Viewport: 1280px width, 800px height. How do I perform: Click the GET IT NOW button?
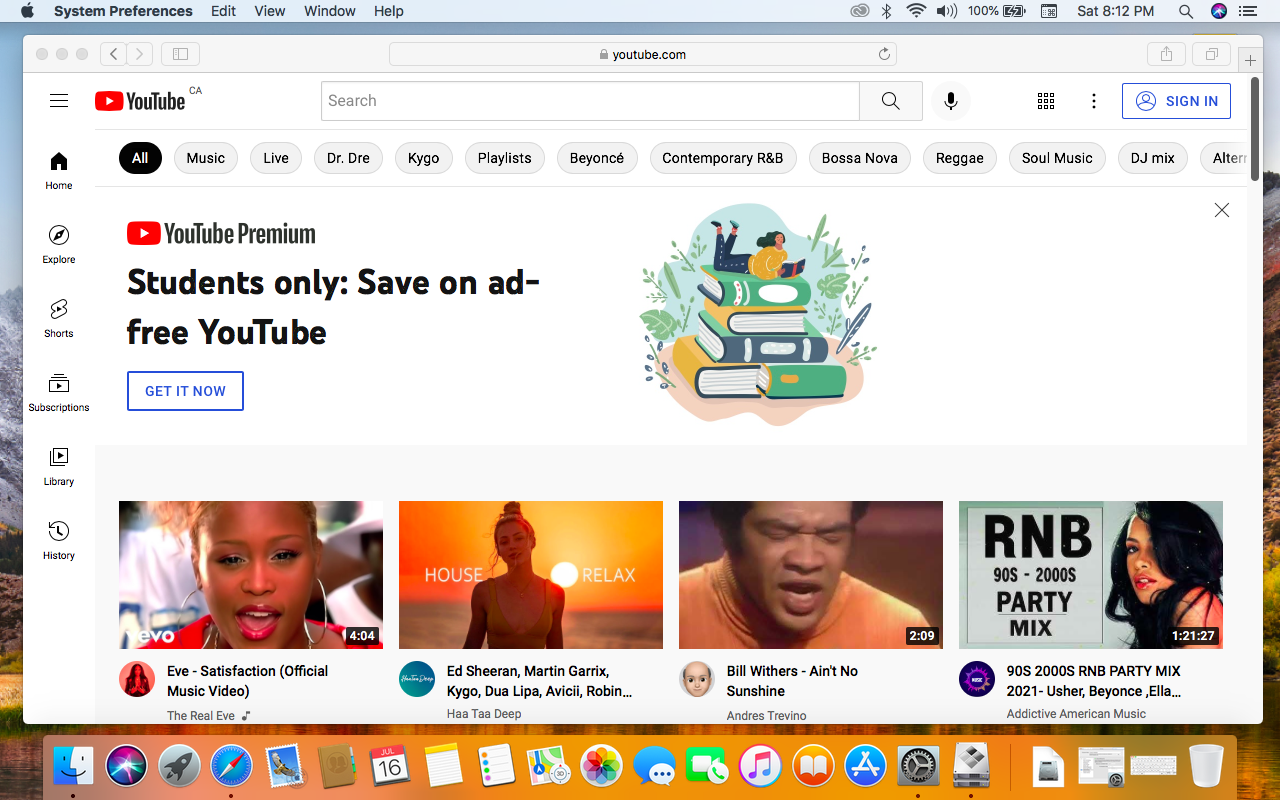pyautogui.click(x=185, y=391)
